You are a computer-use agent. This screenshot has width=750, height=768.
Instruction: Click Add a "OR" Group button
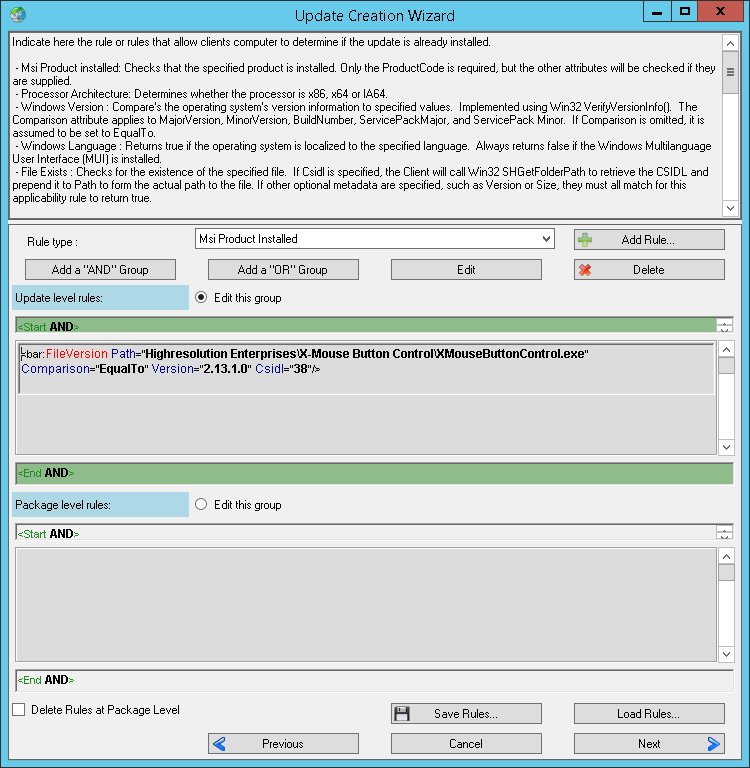coord(283,270)
